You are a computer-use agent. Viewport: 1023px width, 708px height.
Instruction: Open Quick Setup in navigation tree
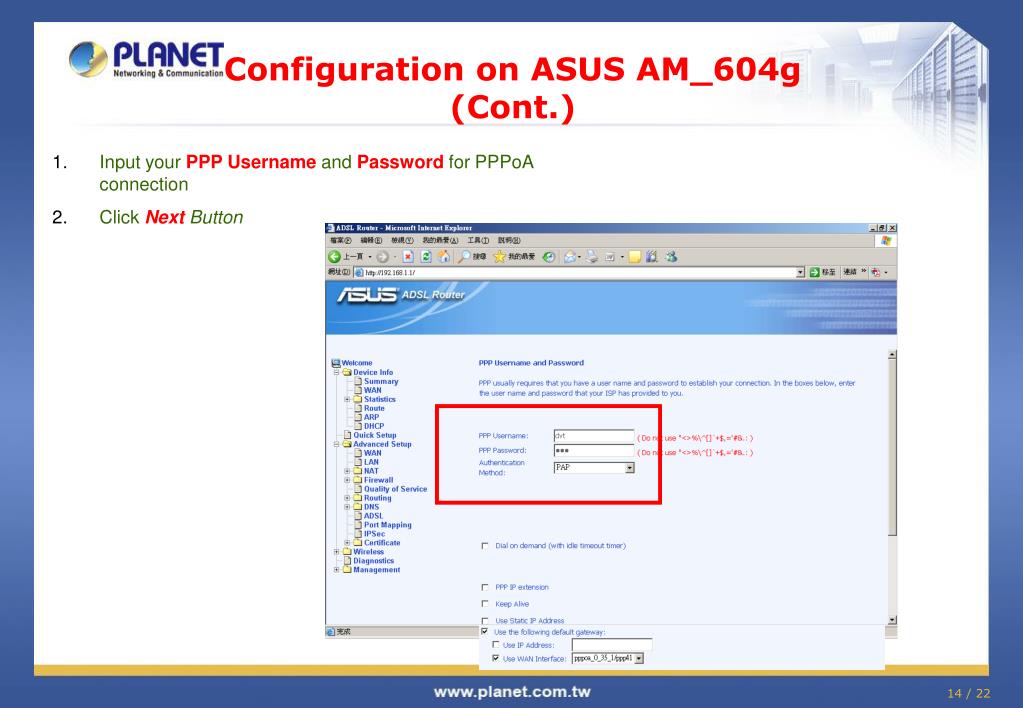[374, 435]
